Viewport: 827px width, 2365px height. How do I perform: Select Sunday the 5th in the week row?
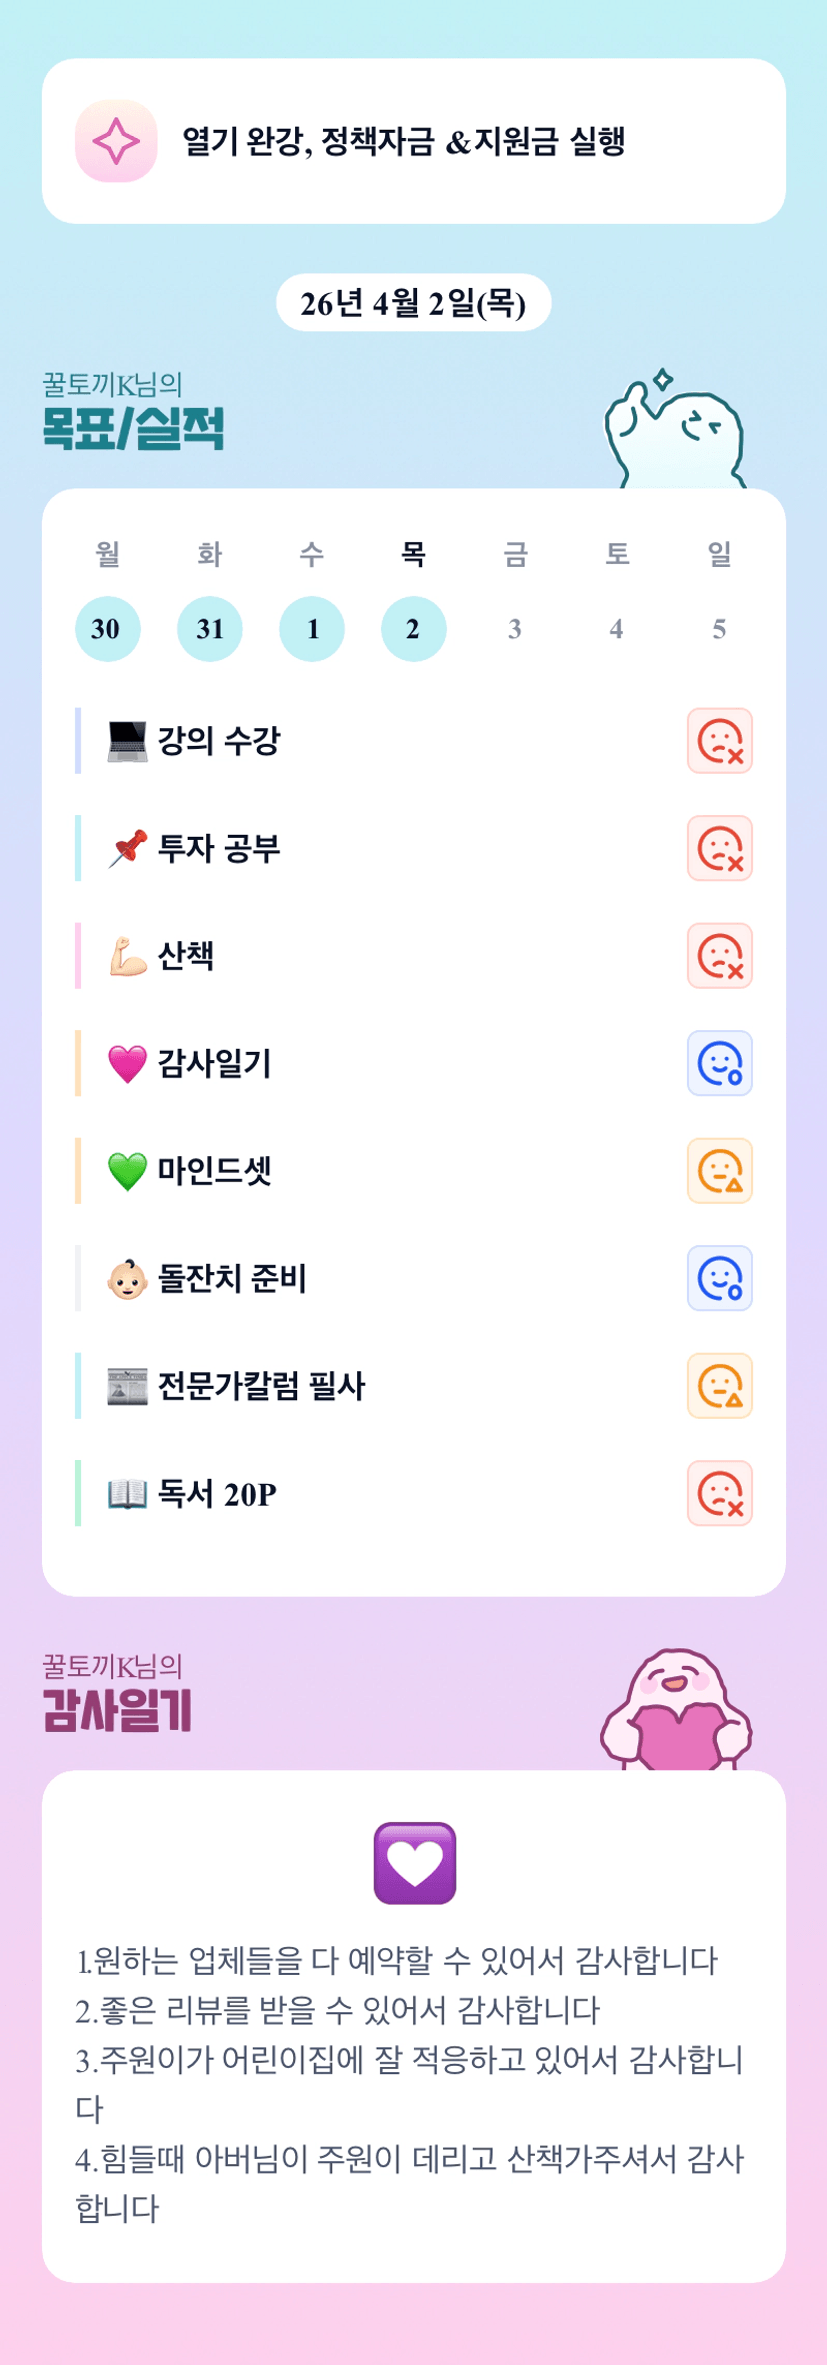click(x=719, y=629)
